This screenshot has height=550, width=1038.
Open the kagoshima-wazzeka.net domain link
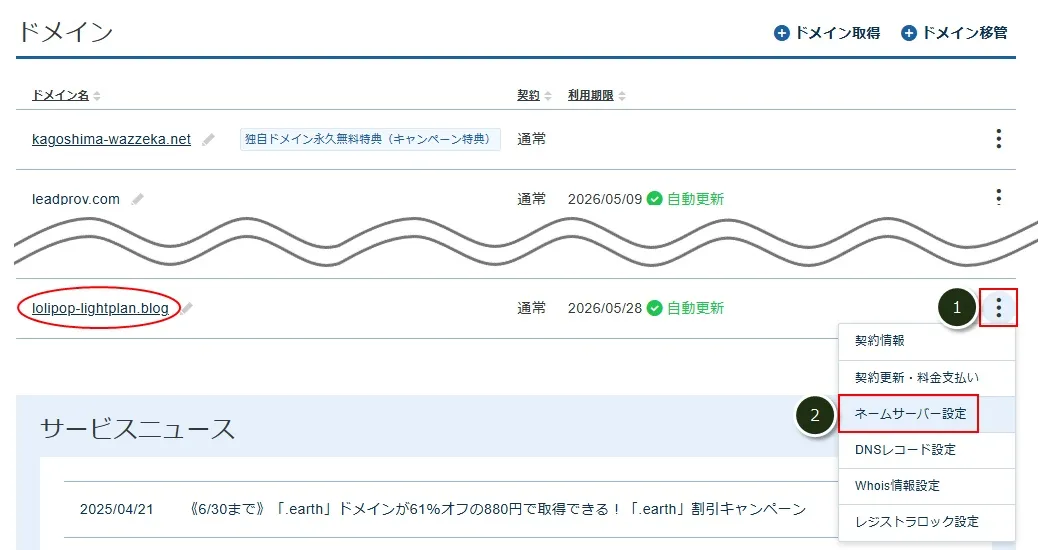[111, 139]
